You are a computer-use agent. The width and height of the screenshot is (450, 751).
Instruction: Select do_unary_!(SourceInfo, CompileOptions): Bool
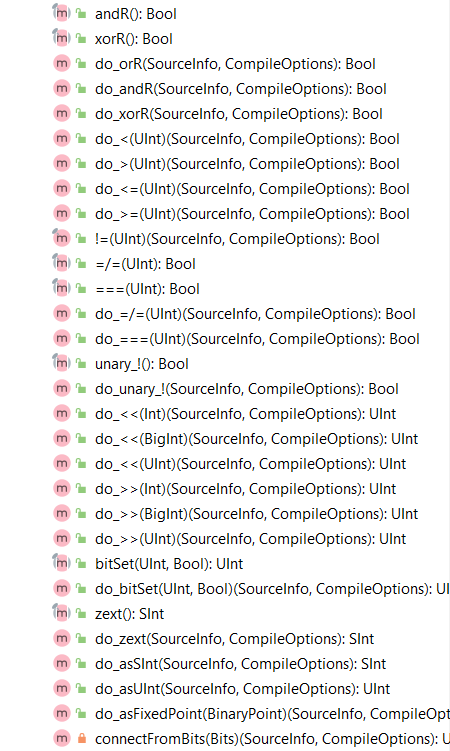tap(247, 389)
